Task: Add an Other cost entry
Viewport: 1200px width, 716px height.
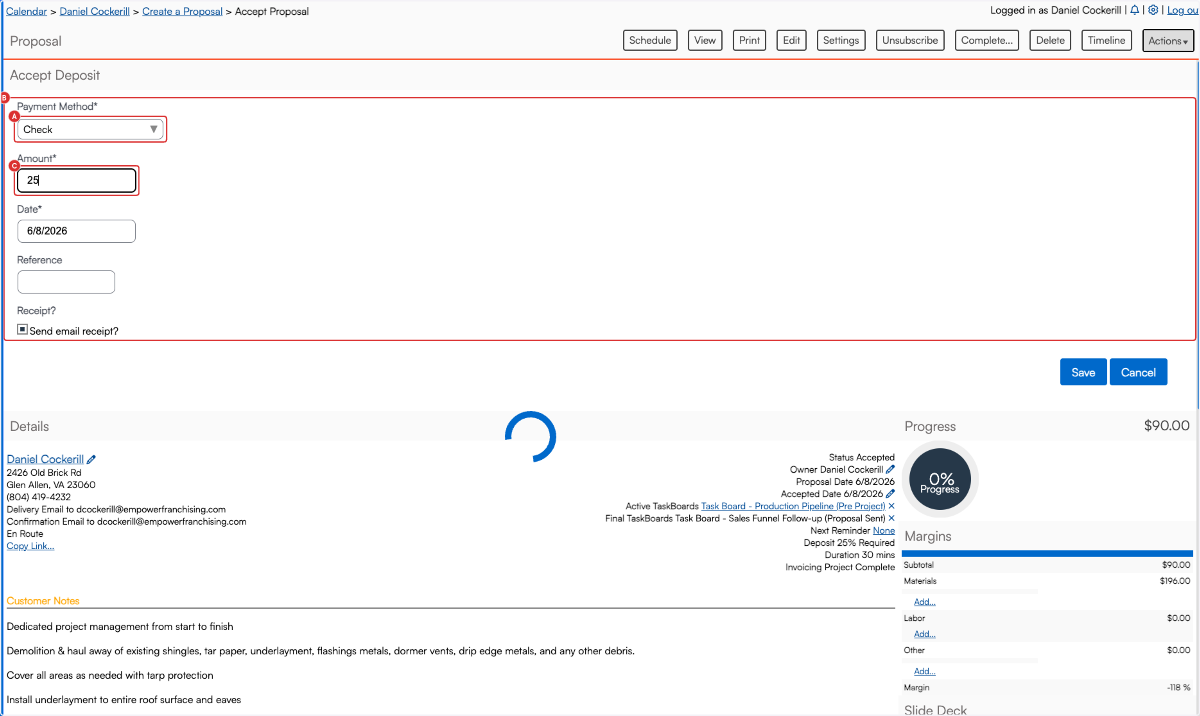Action: click(x=925, y=671)
